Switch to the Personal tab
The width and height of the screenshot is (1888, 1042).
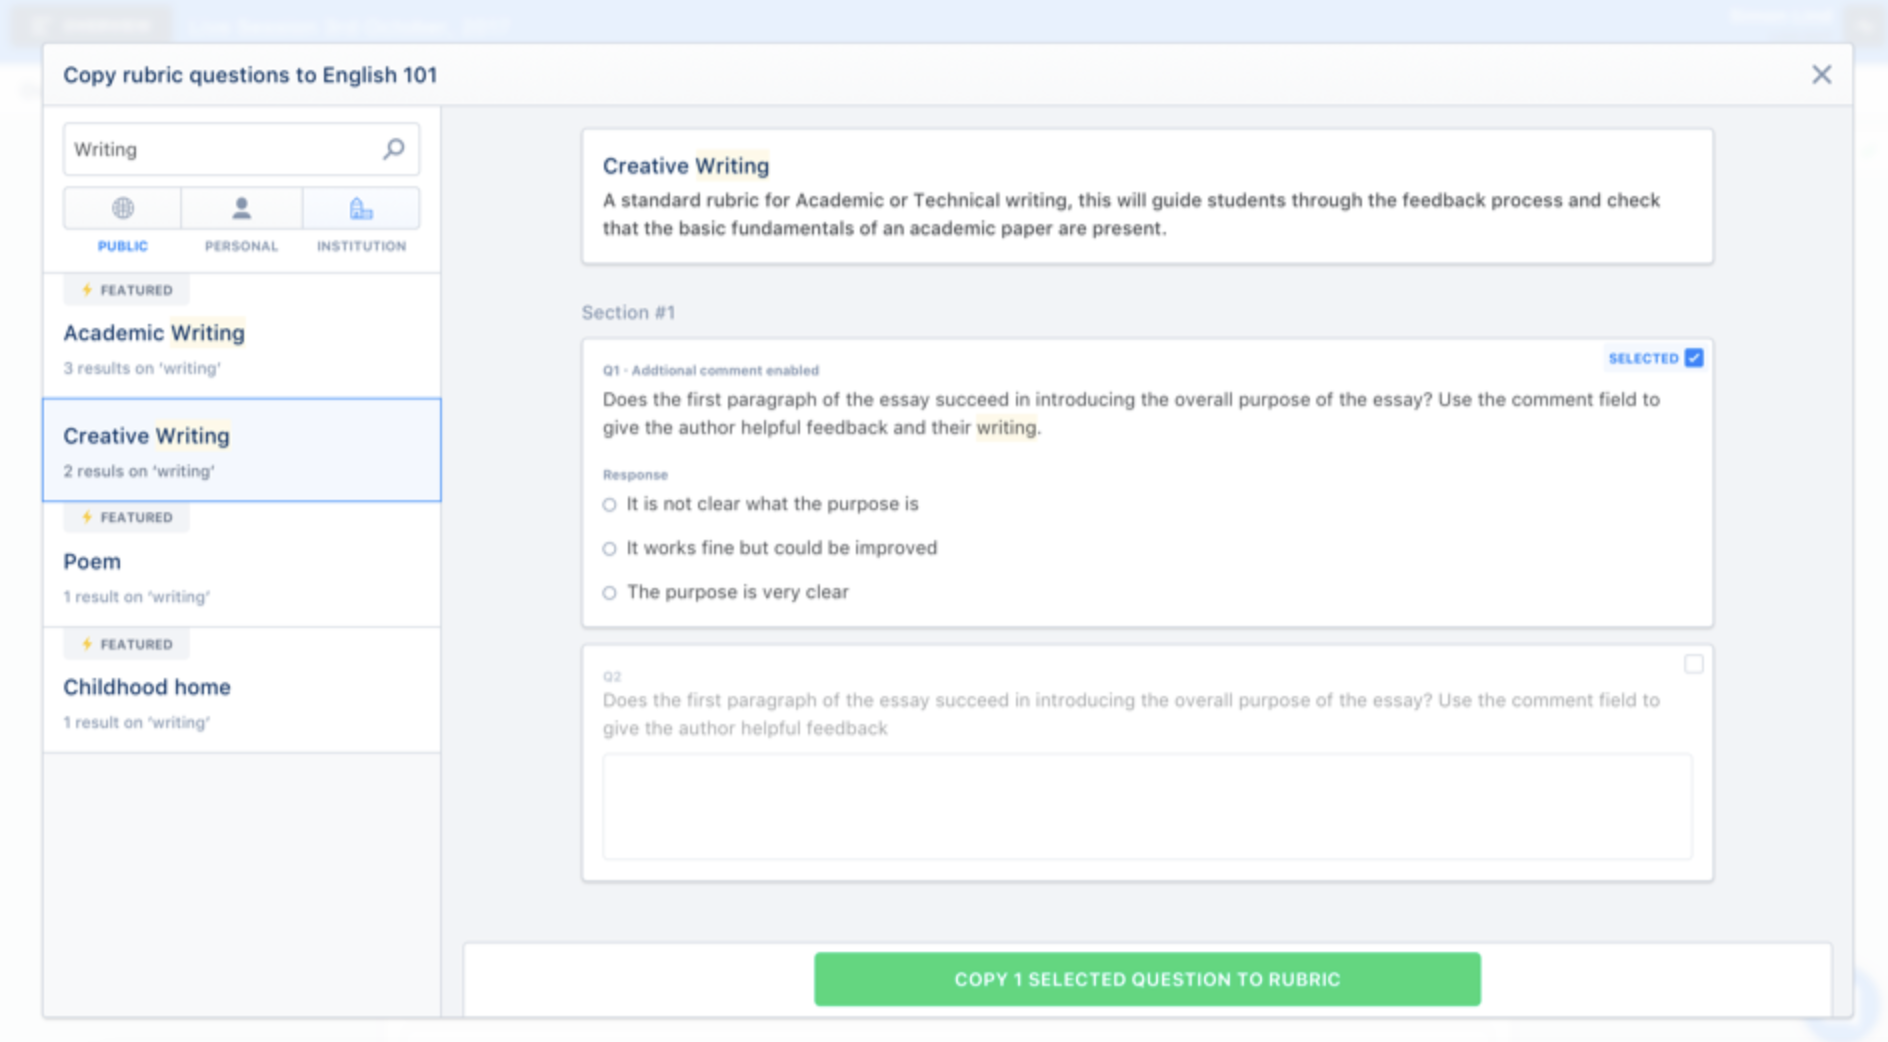tap(240, 208)
